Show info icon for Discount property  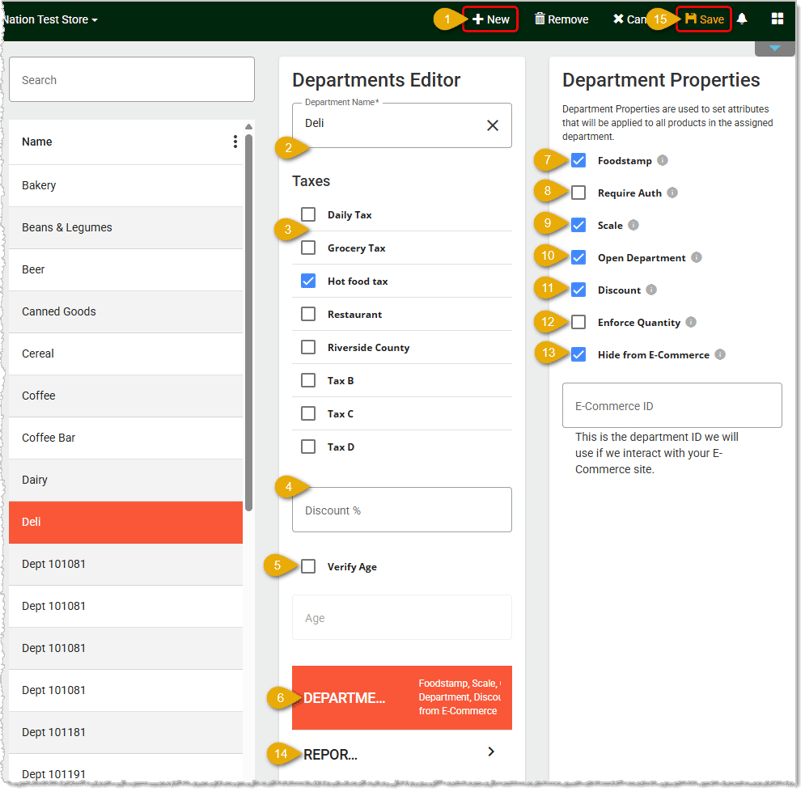[651, 290]
